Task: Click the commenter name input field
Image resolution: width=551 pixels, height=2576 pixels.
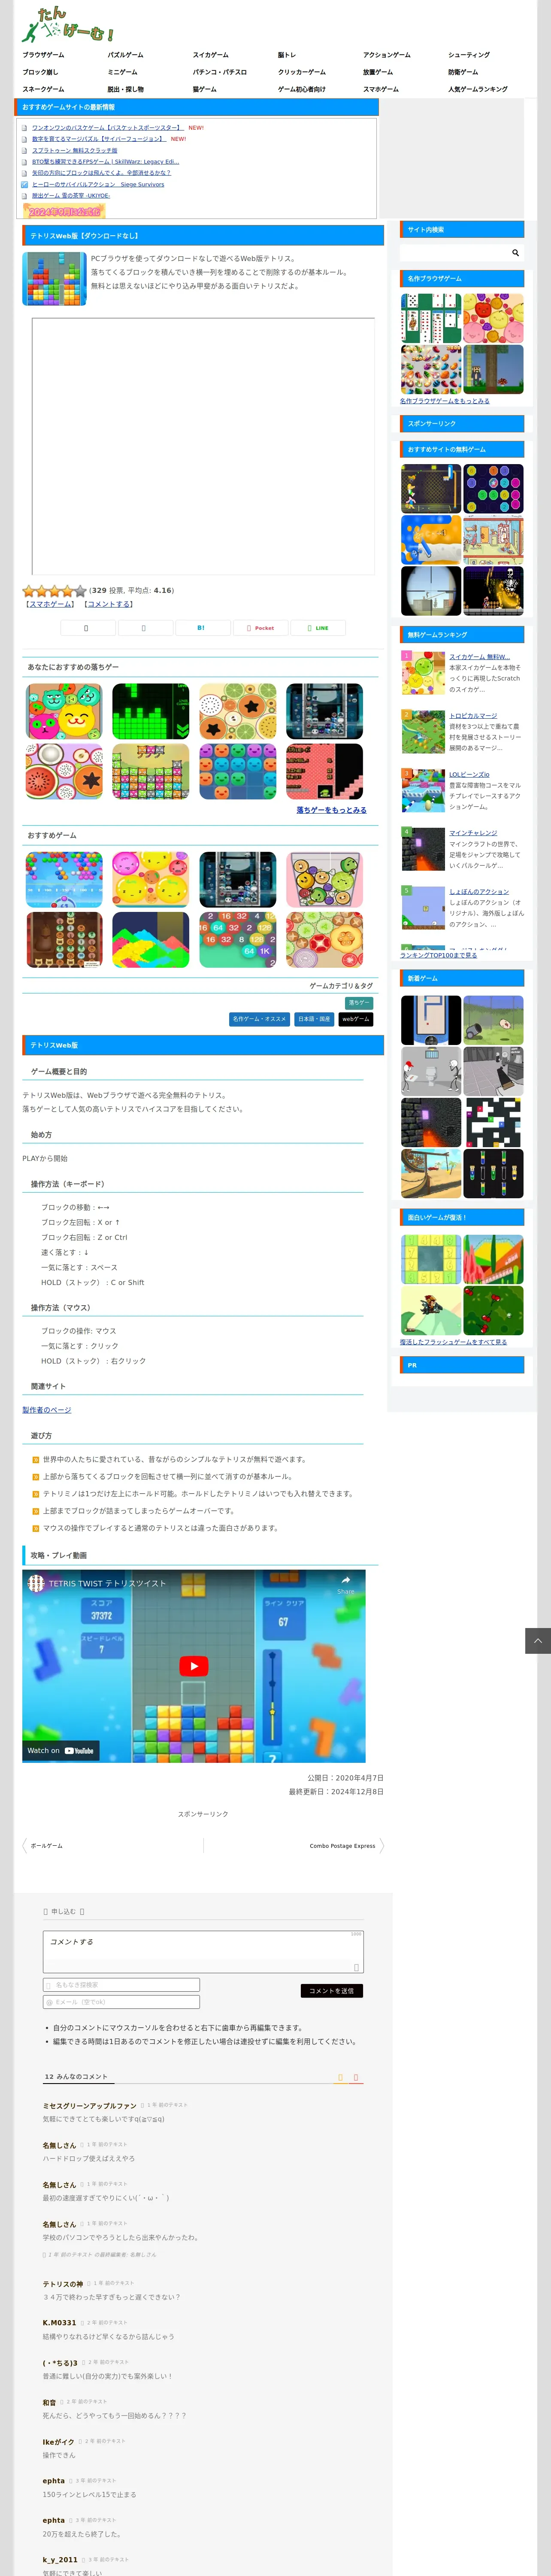Action: coord(121,1984)
